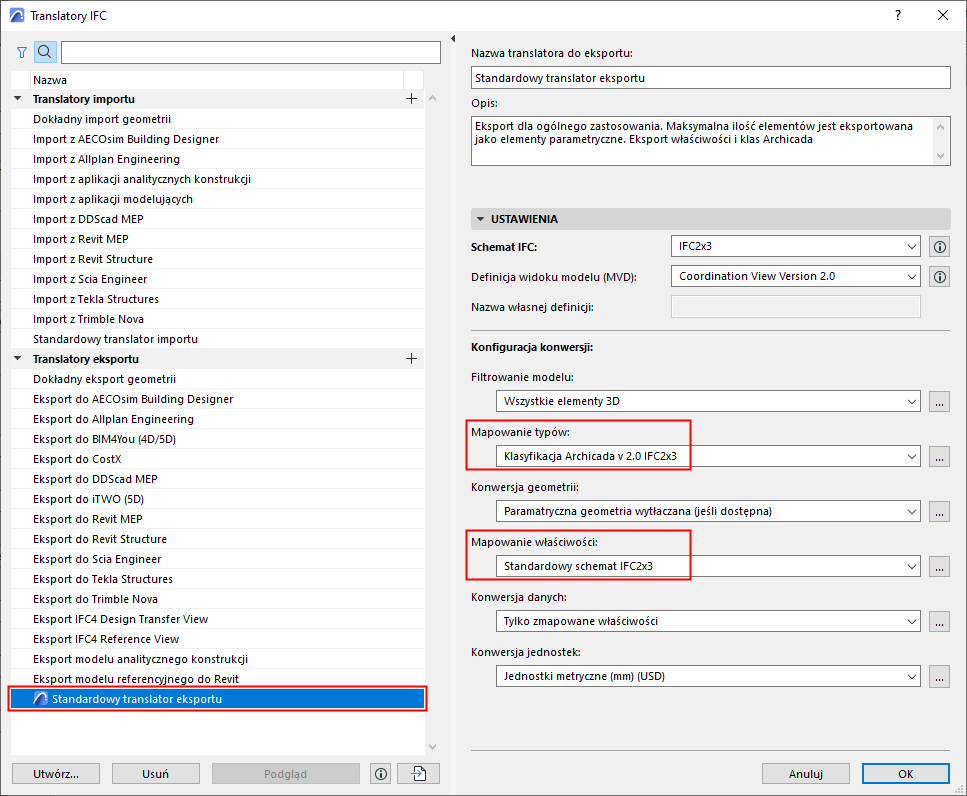The height and width of the screenshot is (796, 967).
Task: Select Eksport do Tekla Structures
Action: pos(218,579)
